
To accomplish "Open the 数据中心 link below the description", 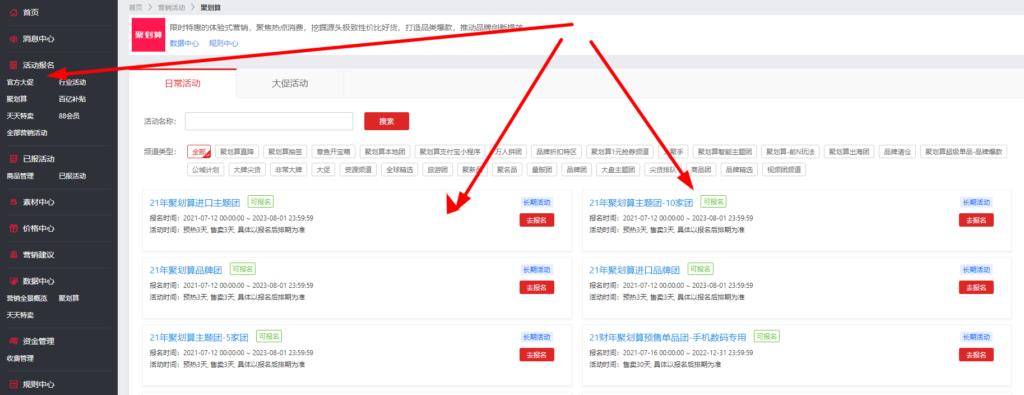I will tap(184, 44).
